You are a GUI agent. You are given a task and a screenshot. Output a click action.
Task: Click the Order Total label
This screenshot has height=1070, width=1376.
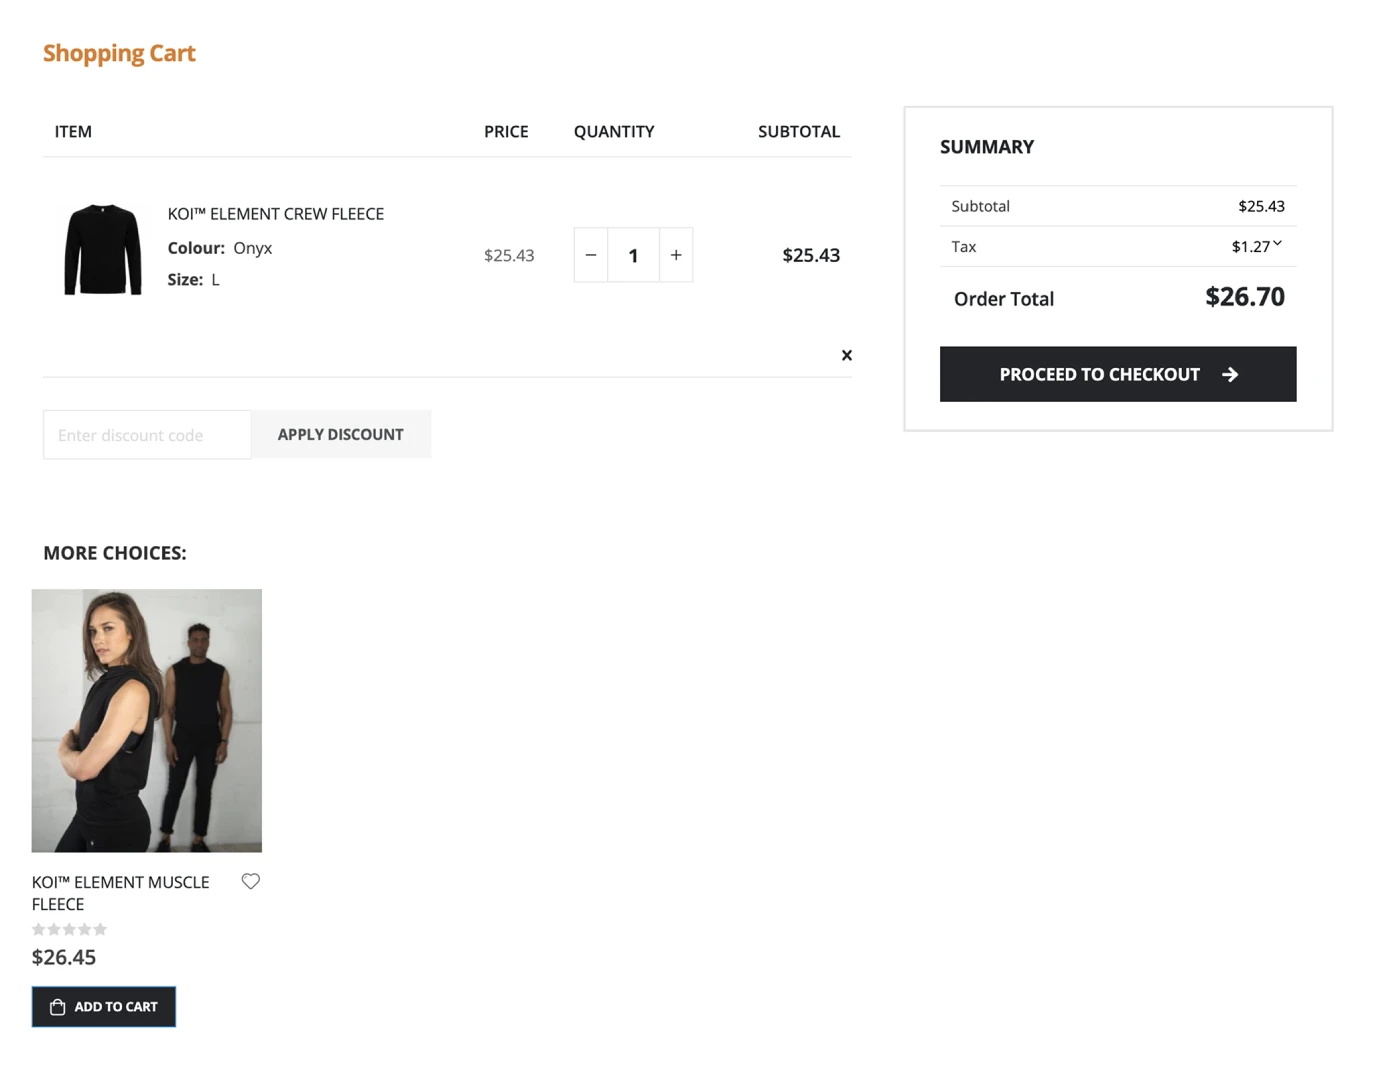pos(1004,299)
